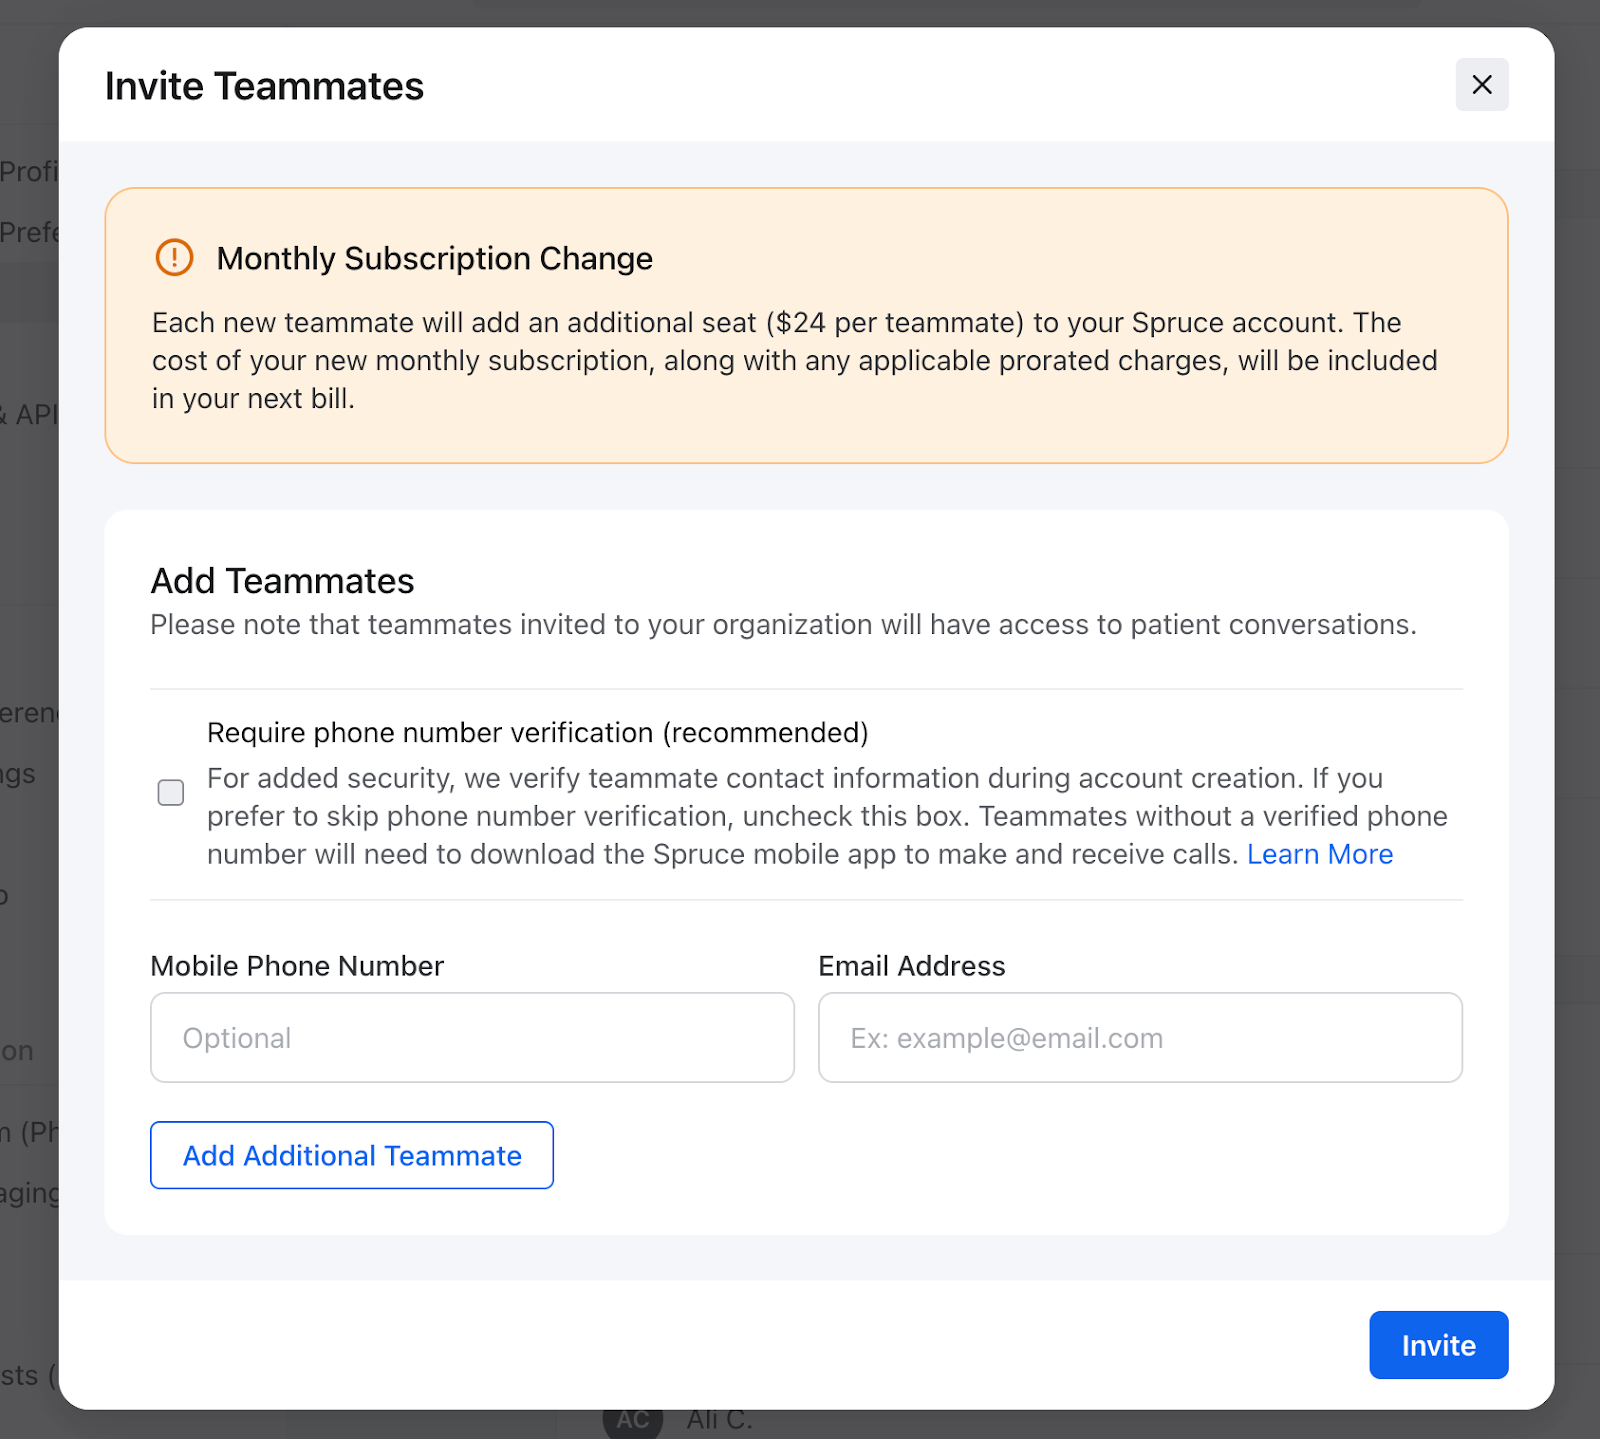Image resolution: width=1600 pixels, height=1439 pixels.
Task: Click the Add Teammates section heading
Action: click(282, 581)
